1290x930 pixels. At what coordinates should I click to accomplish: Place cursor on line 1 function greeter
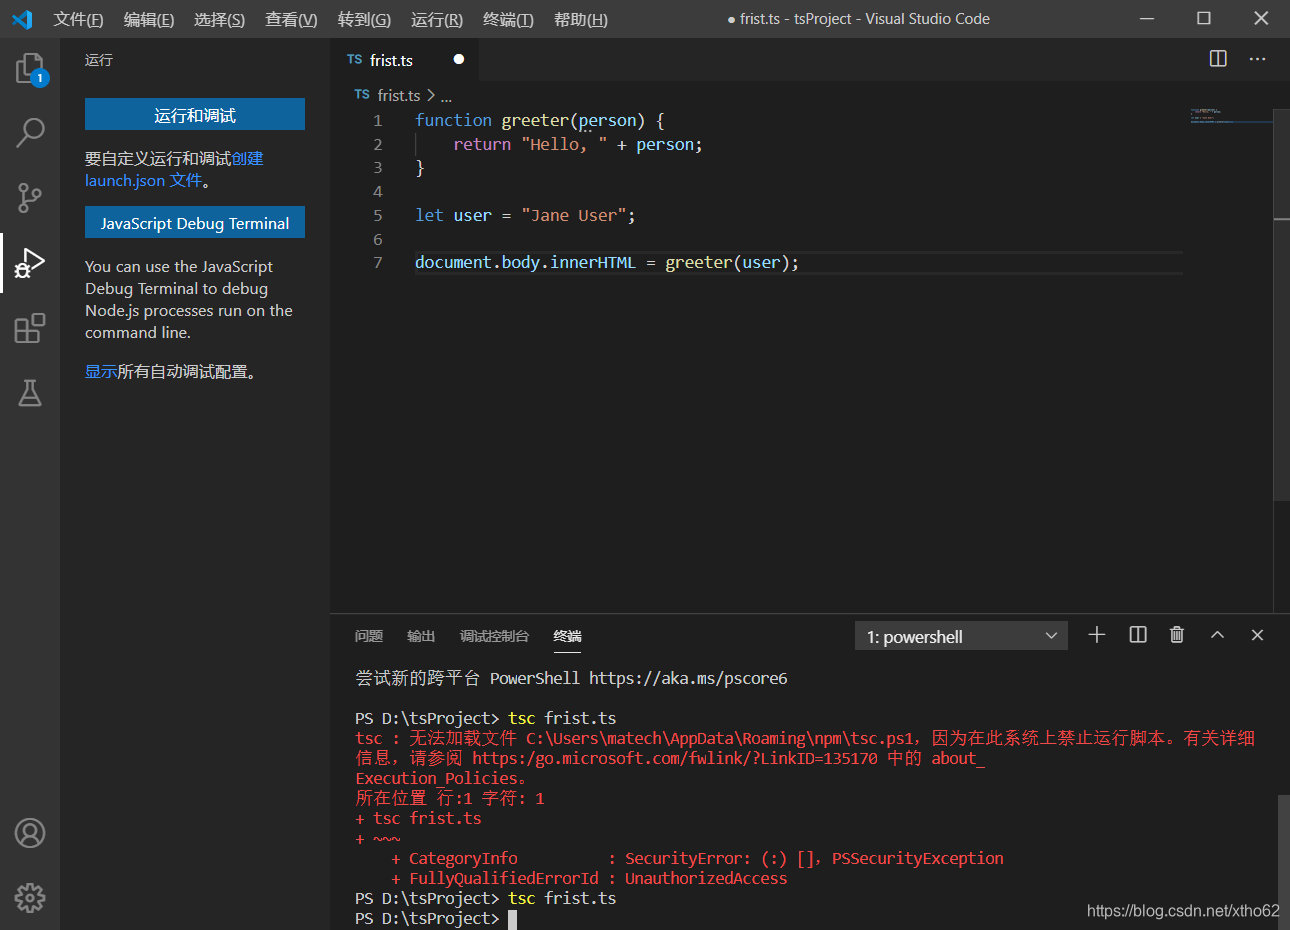[x=540, y=120]
